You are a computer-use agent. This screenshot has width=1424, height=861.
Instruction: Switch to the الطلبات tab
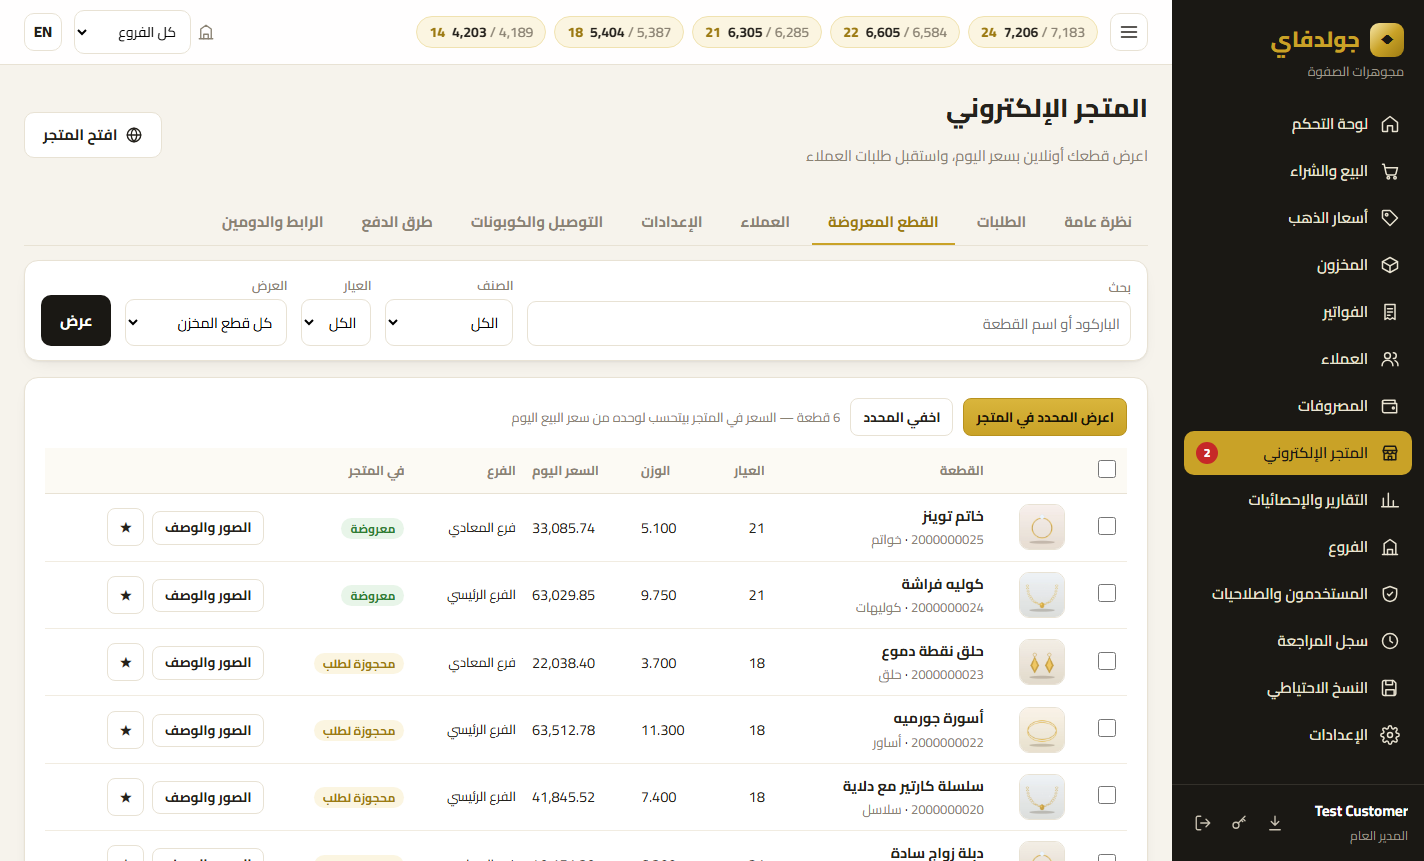pyautogui.click(x=1001, y=221)
